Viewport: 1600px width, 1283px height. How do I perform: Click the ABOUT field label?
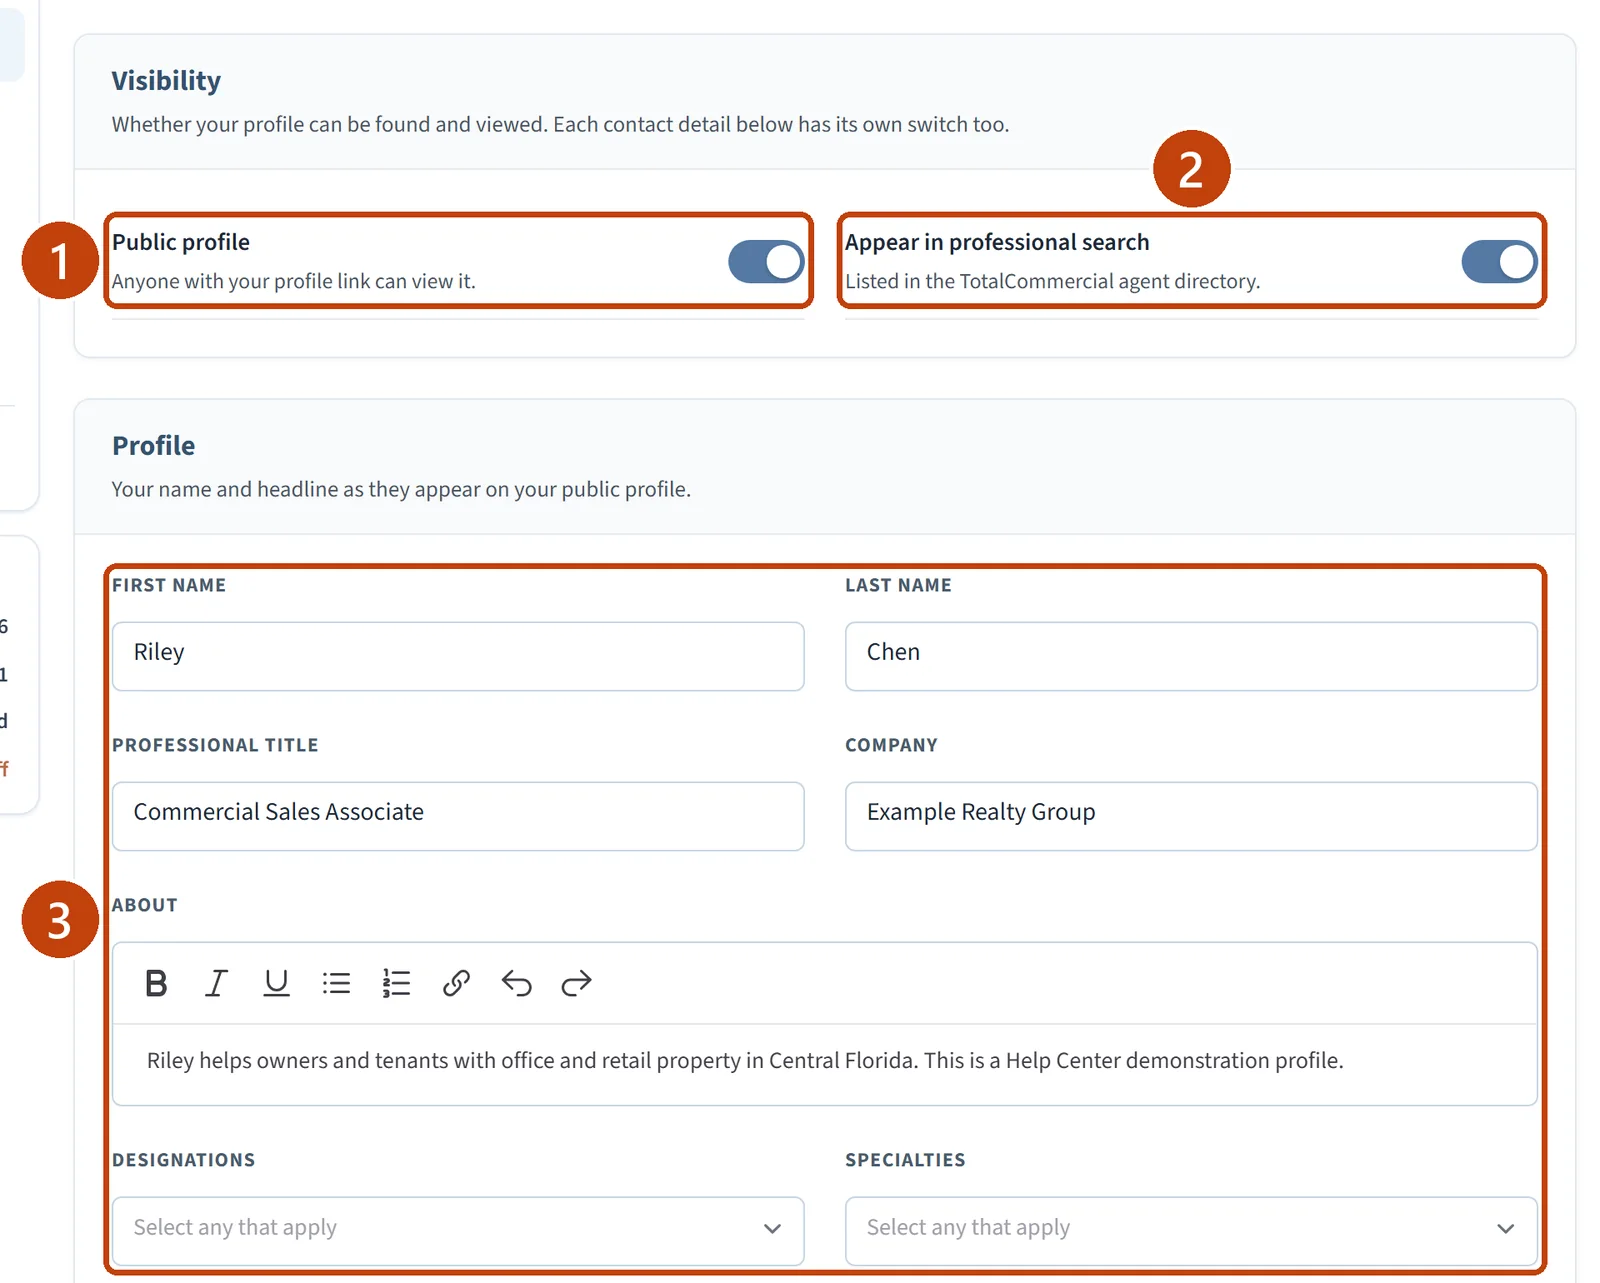(145, 905)
